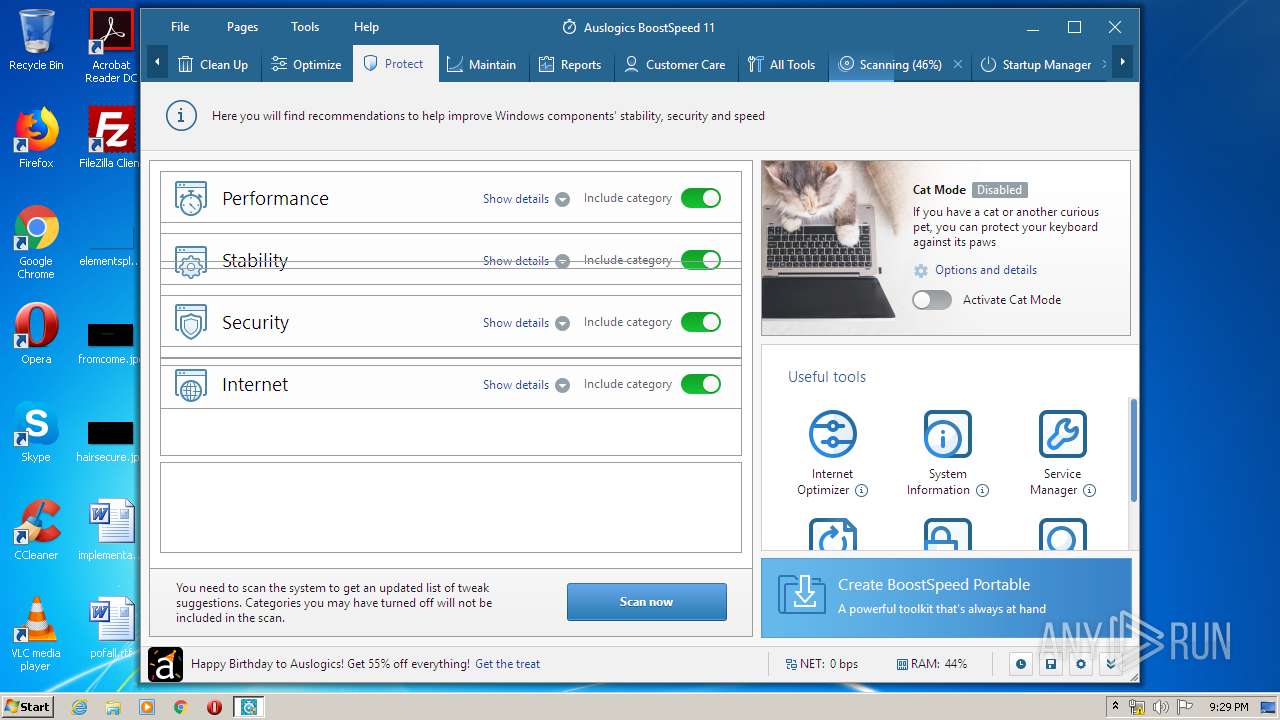
Task: Expand Show details for Stability
Action: (x=526, y=261)
